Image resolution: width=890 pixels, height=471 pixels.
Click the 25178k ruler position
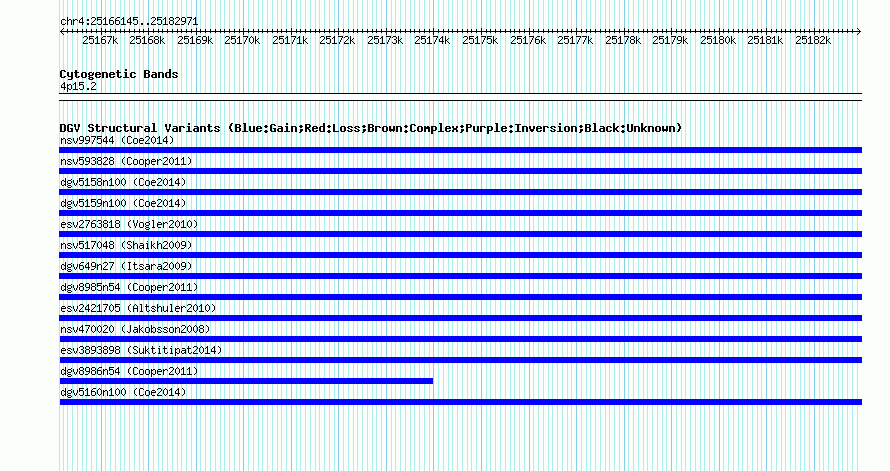pos(623,40)
